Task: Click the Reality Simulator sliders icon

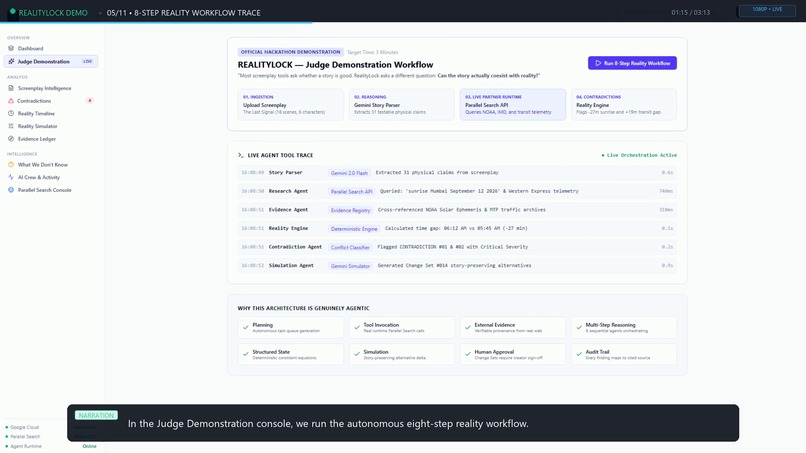Action: (11, 126)
